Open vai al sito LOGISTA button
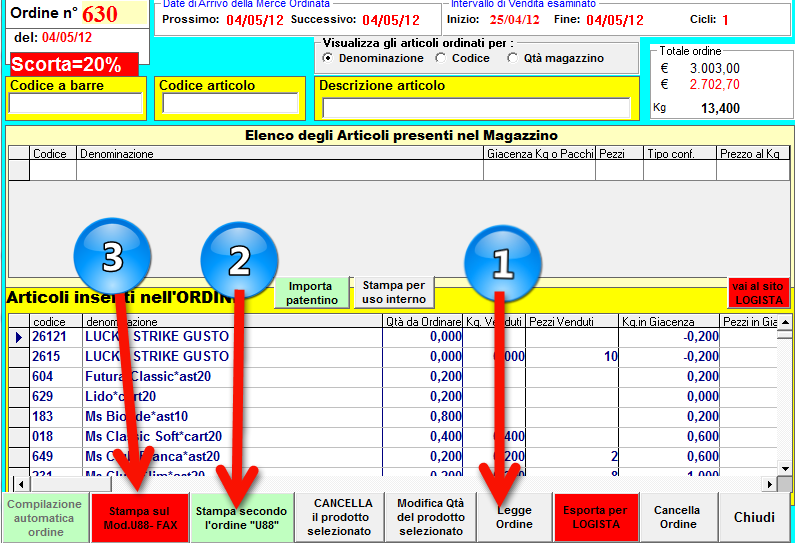The width and height of the screenshot is (795, 543). [759, 293]
